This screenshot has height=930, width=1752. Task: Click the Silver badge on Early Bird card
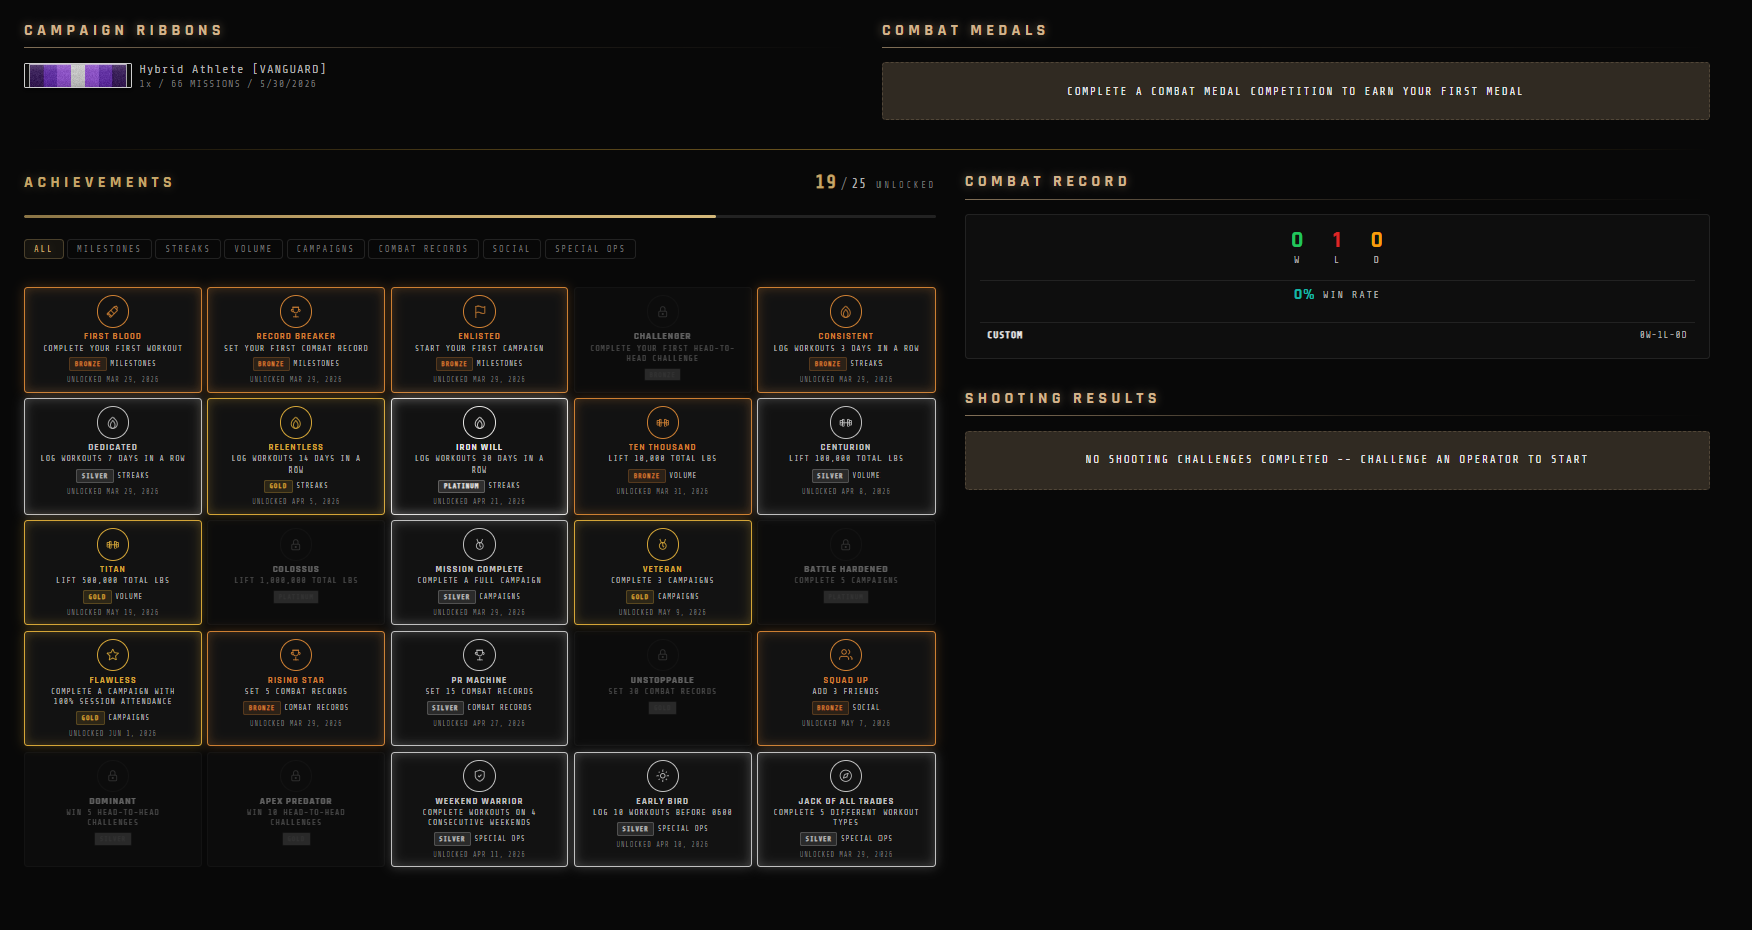[635, 829]
